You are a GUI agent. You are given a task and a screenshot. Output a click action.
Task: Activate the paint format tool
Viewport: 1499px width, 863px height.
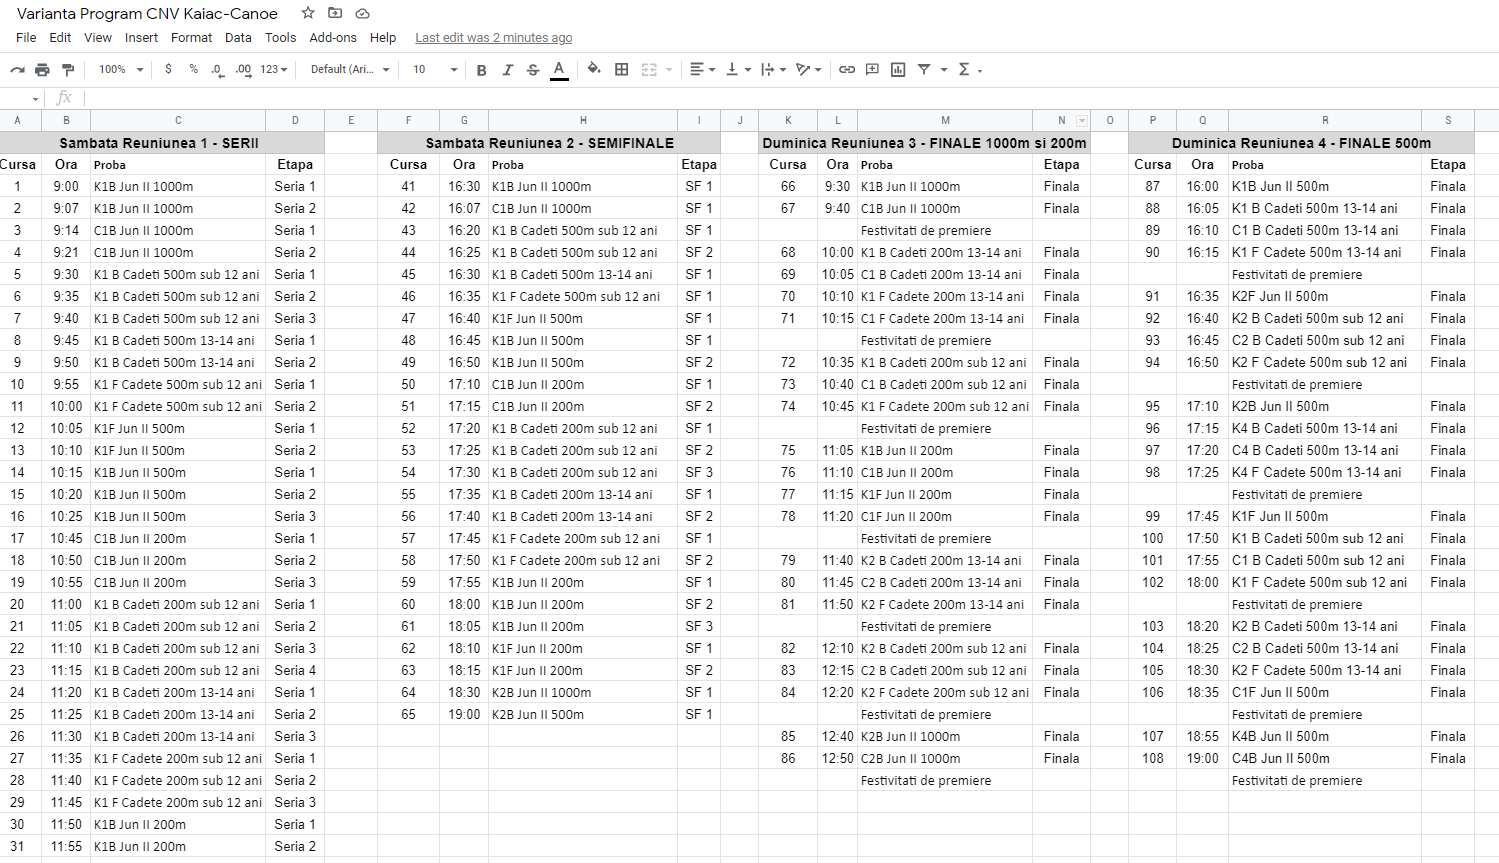pyautogui.click(x=68, y=69)
